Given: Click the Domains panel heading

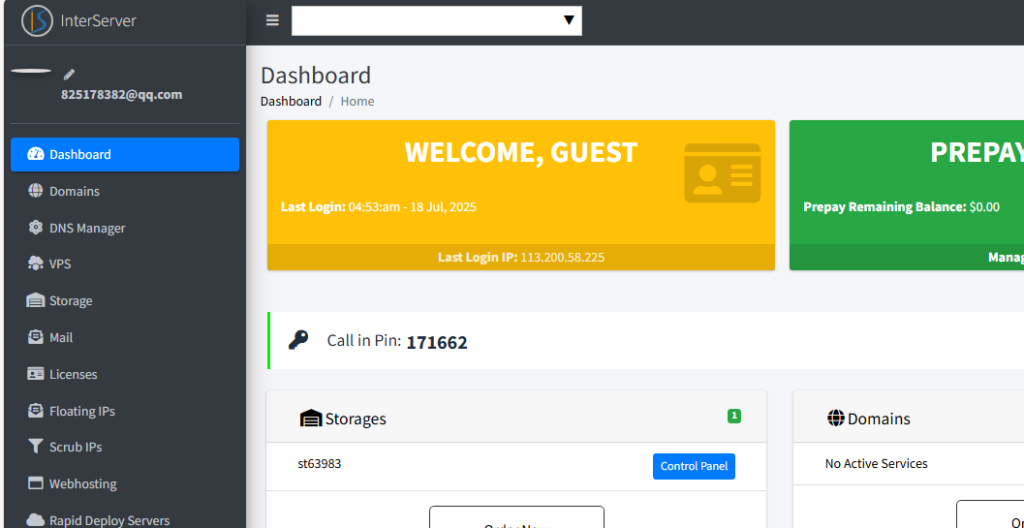Looking at the screenshot, I should point(879,419).
